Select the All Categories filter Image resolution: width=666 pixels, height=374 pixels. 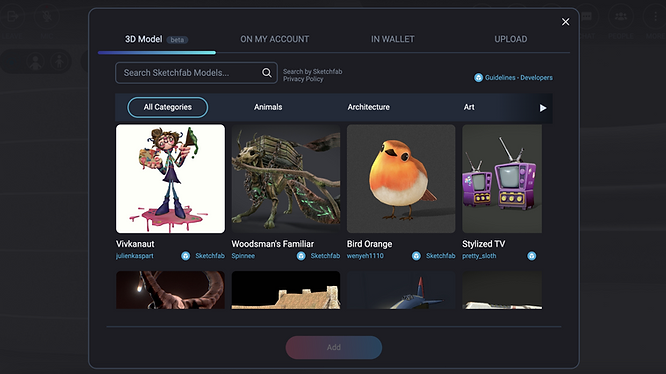[168, 107]
